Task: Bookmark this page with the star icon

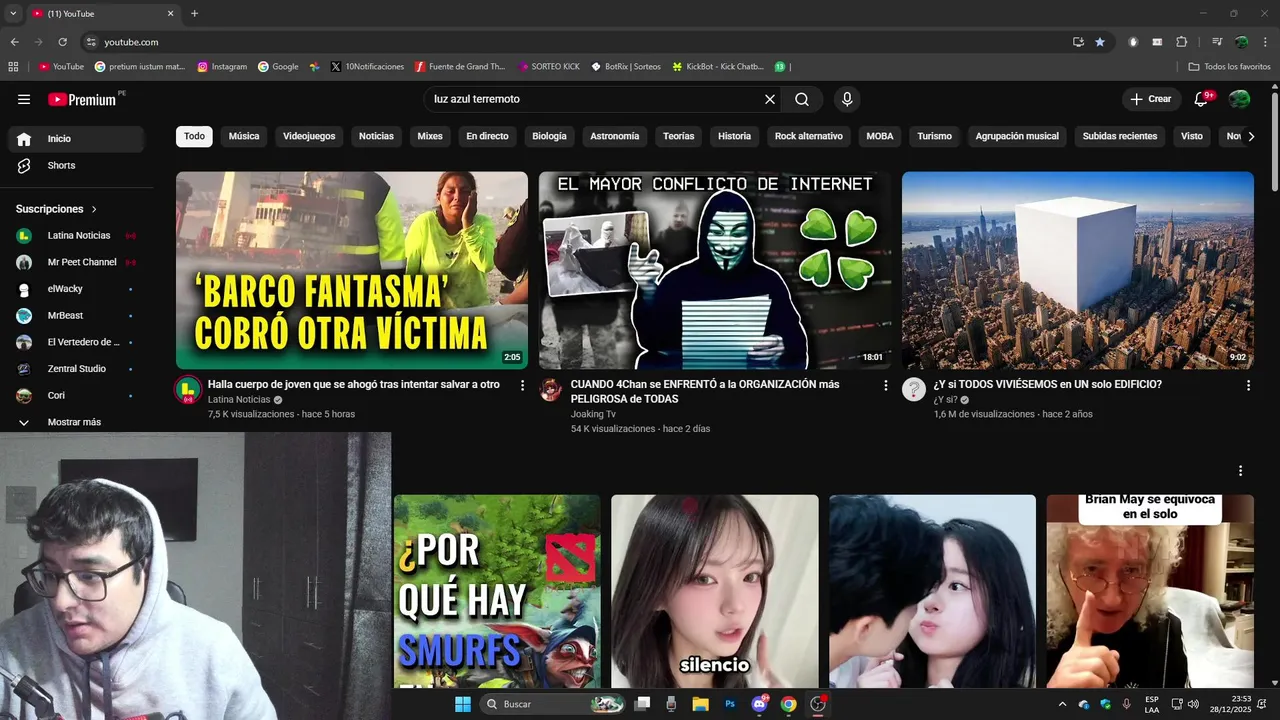Action: (1100, 42)
